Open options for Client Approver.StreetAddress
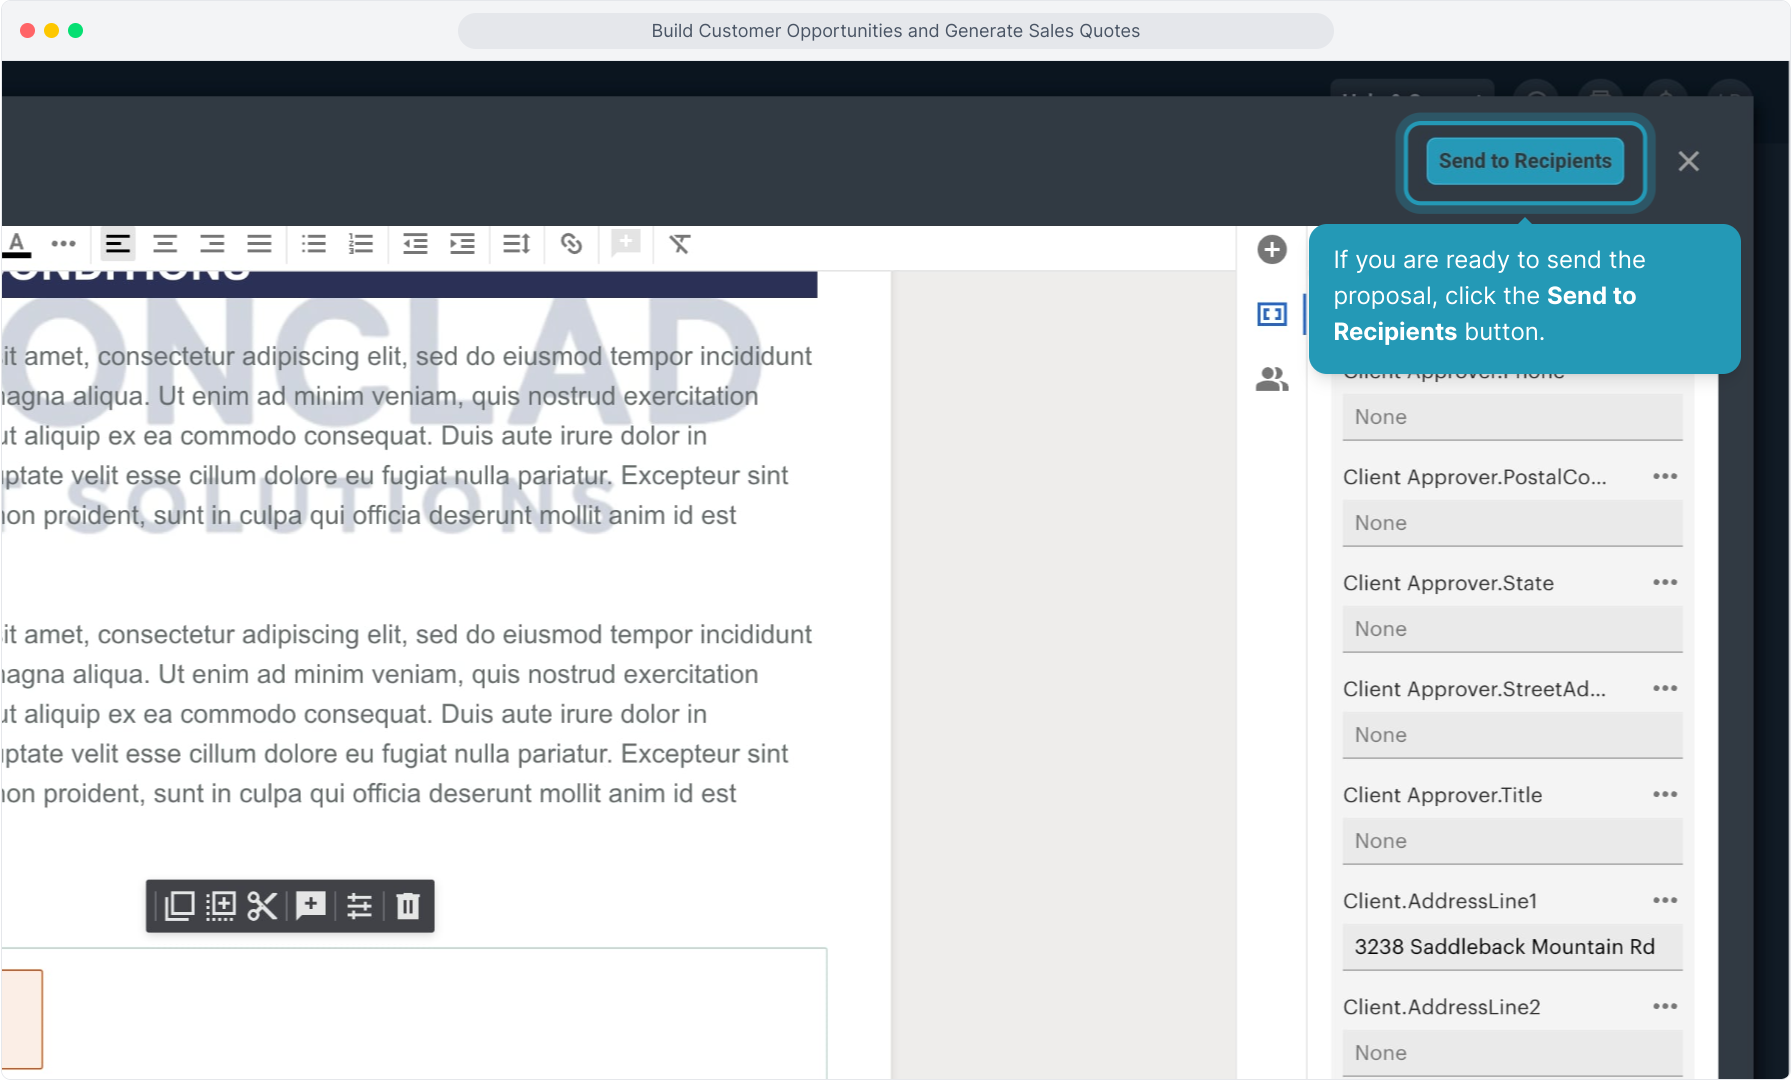The width and height of the screenshot is (1792, 1080). pyautogui.click(x=1665, y=689)
